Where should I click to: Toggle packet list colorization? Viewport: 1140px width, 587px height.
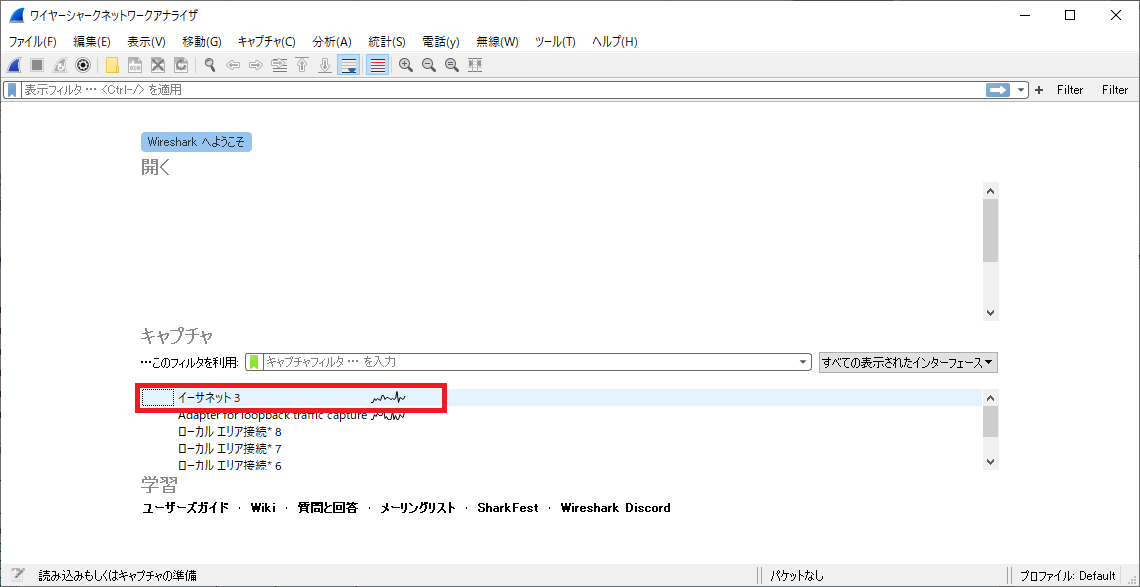(377, 65)
